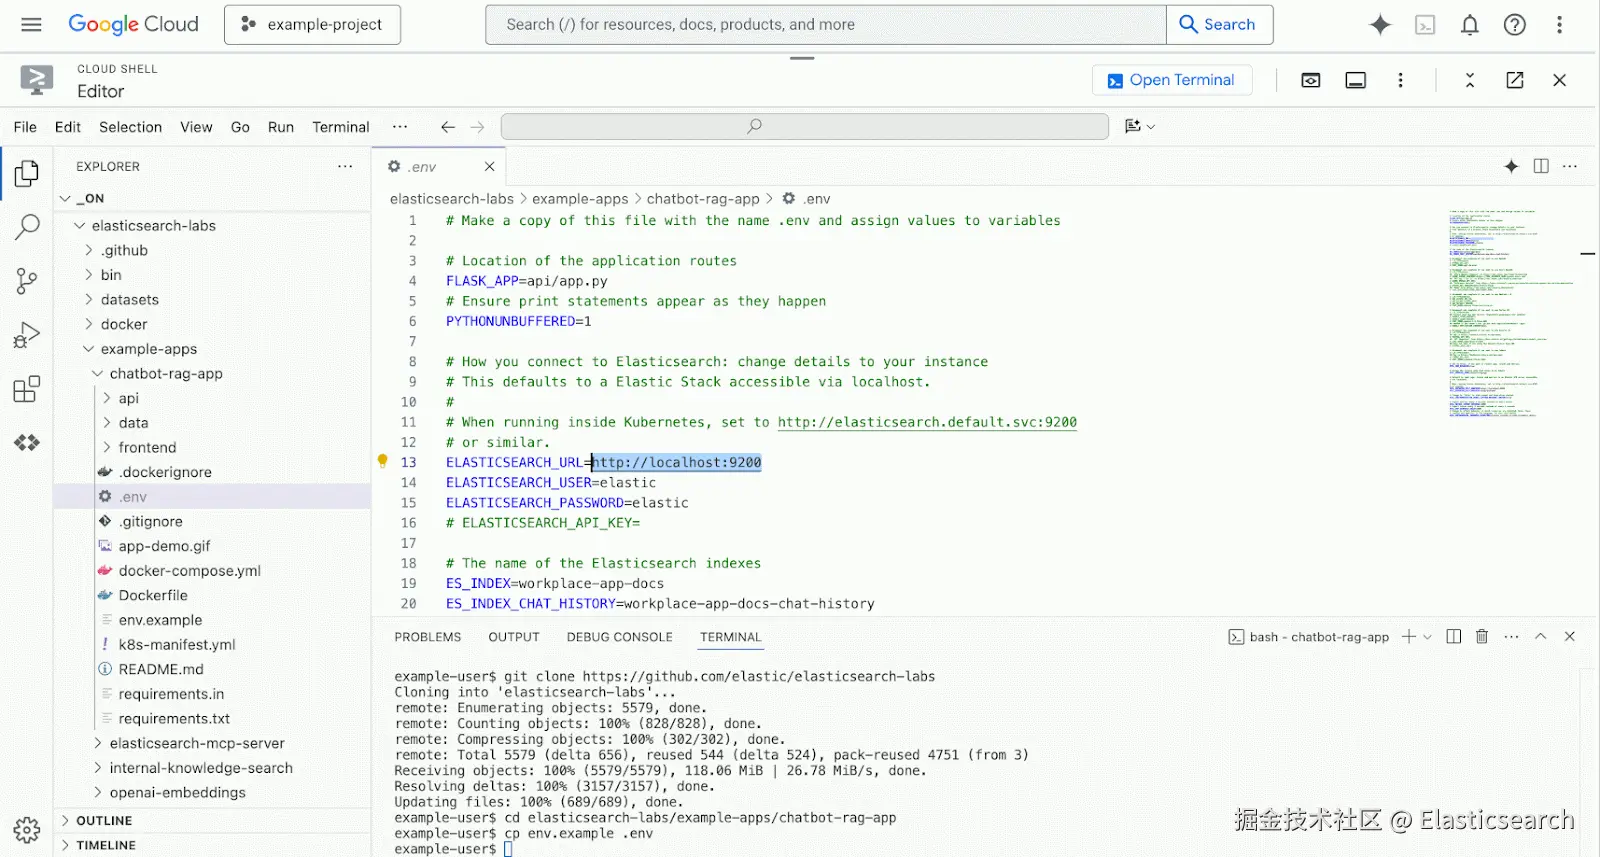Collapse the Cloud Shell panel
This screenshot has width=1600, height=857.
1470,80
